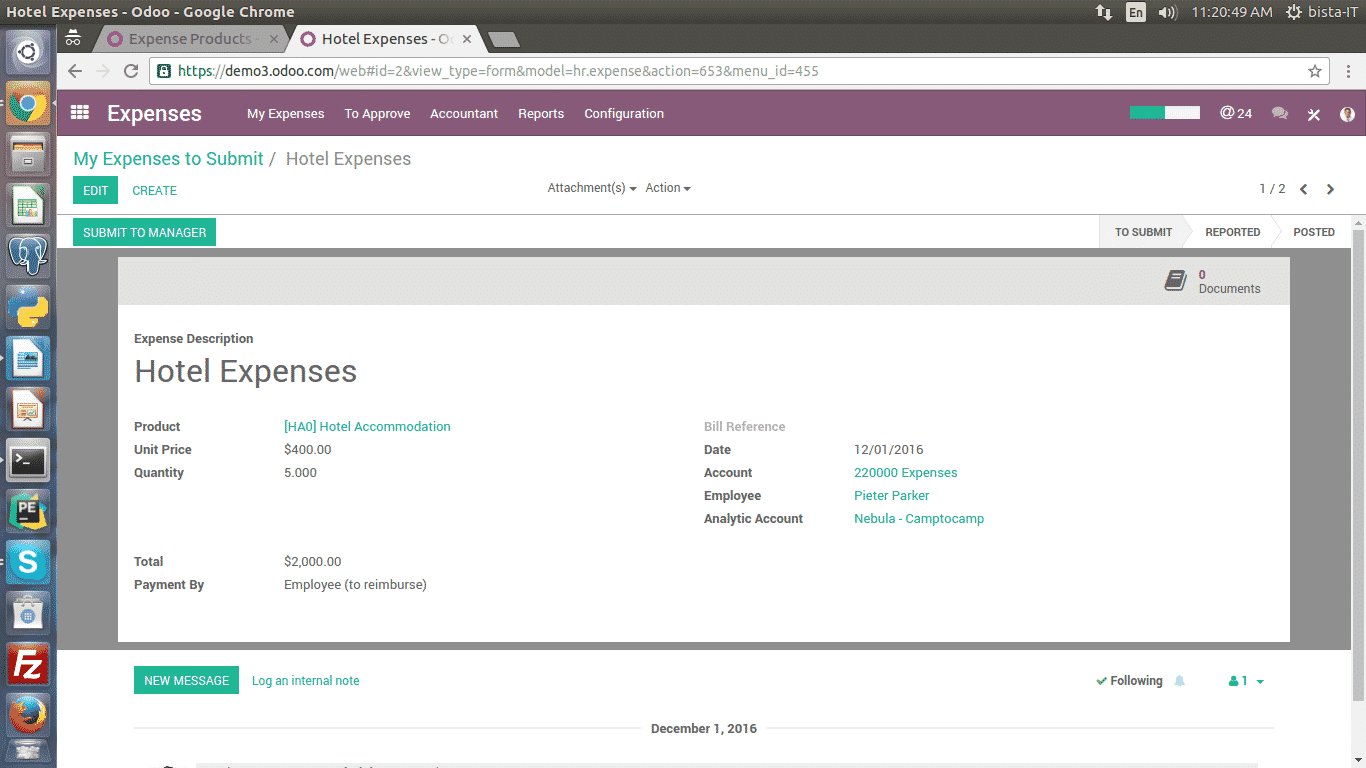
Task: Open the 220000 Expenses account link
Action: (905, 473)
